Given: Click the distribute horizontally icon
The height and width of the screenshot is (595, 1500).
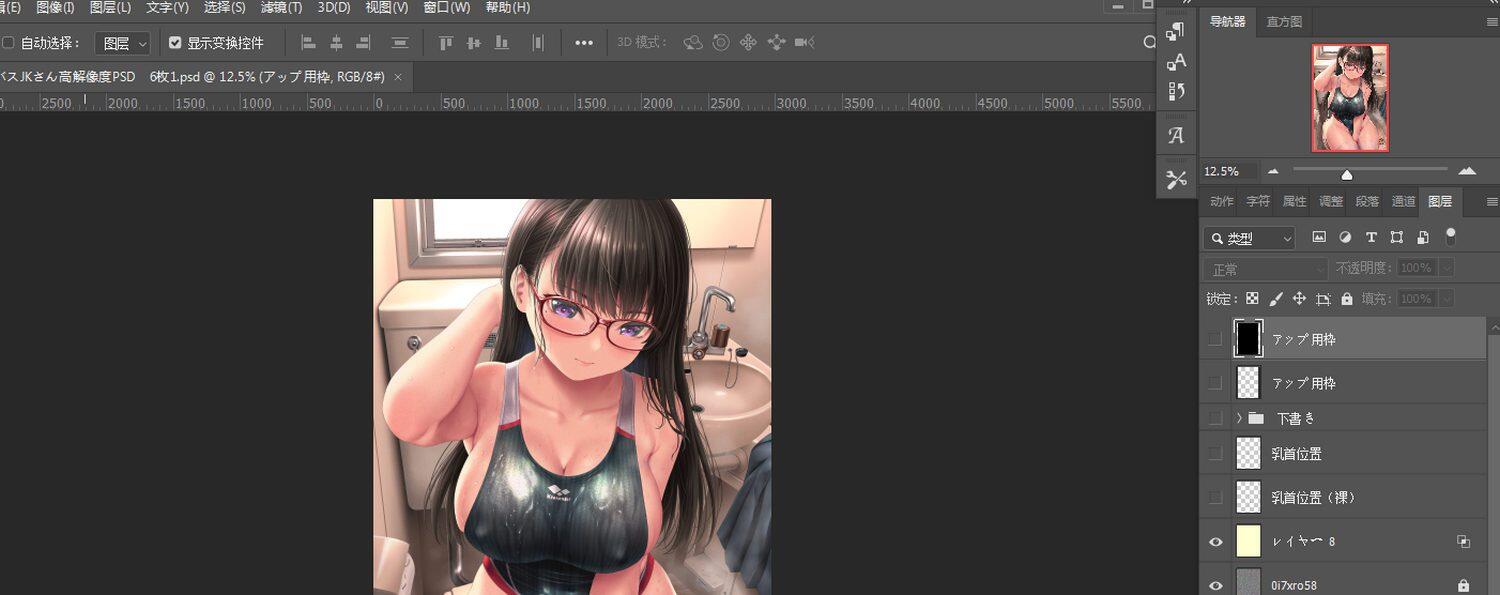Looking at the screenshot, I should point(538,43).
